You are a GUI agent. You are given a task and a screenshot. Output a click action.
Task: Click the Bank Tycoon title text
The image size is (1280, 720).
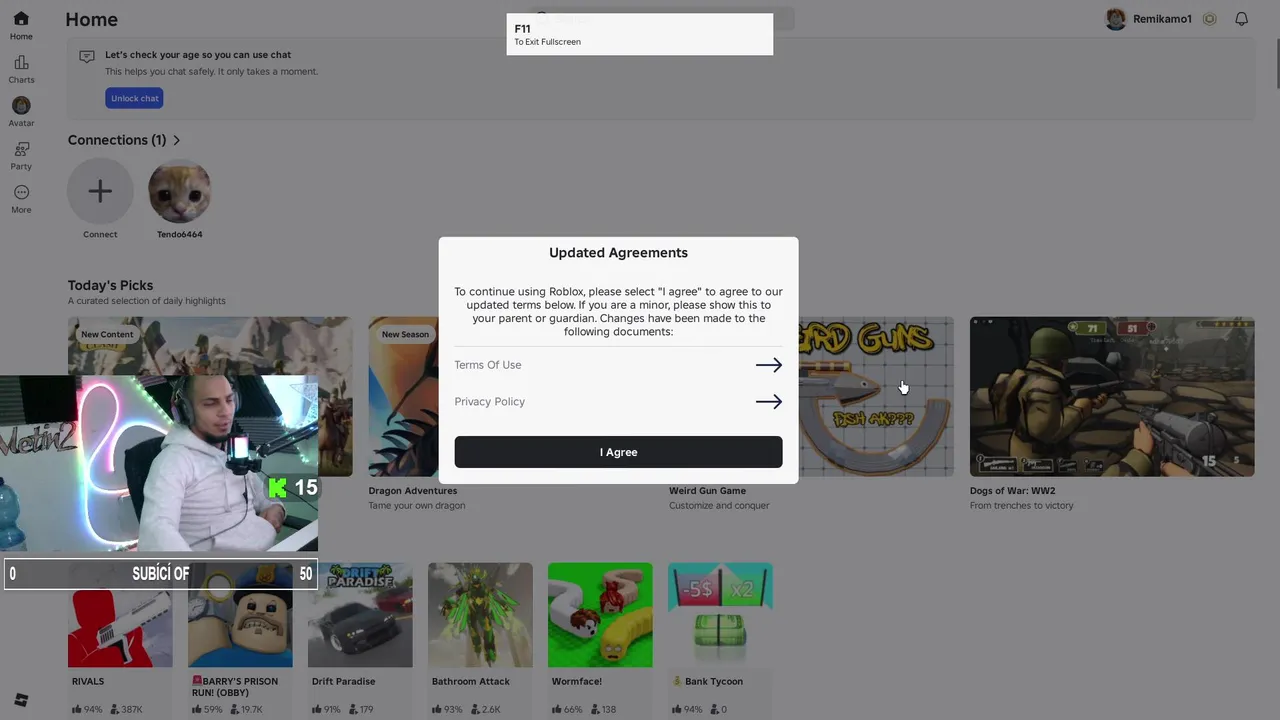tap(714, 682)
